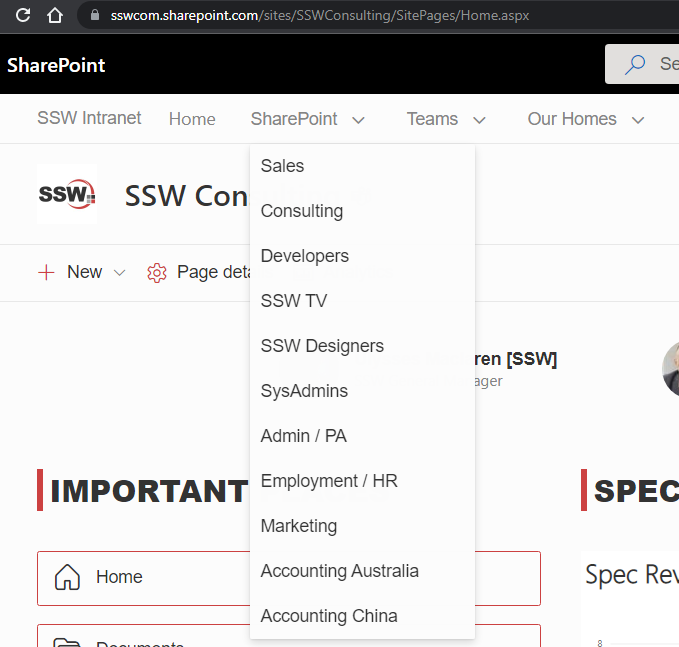Select SharePoint in the navigation bar
Screen dimensions: 679x647
[x=294, y=119]
